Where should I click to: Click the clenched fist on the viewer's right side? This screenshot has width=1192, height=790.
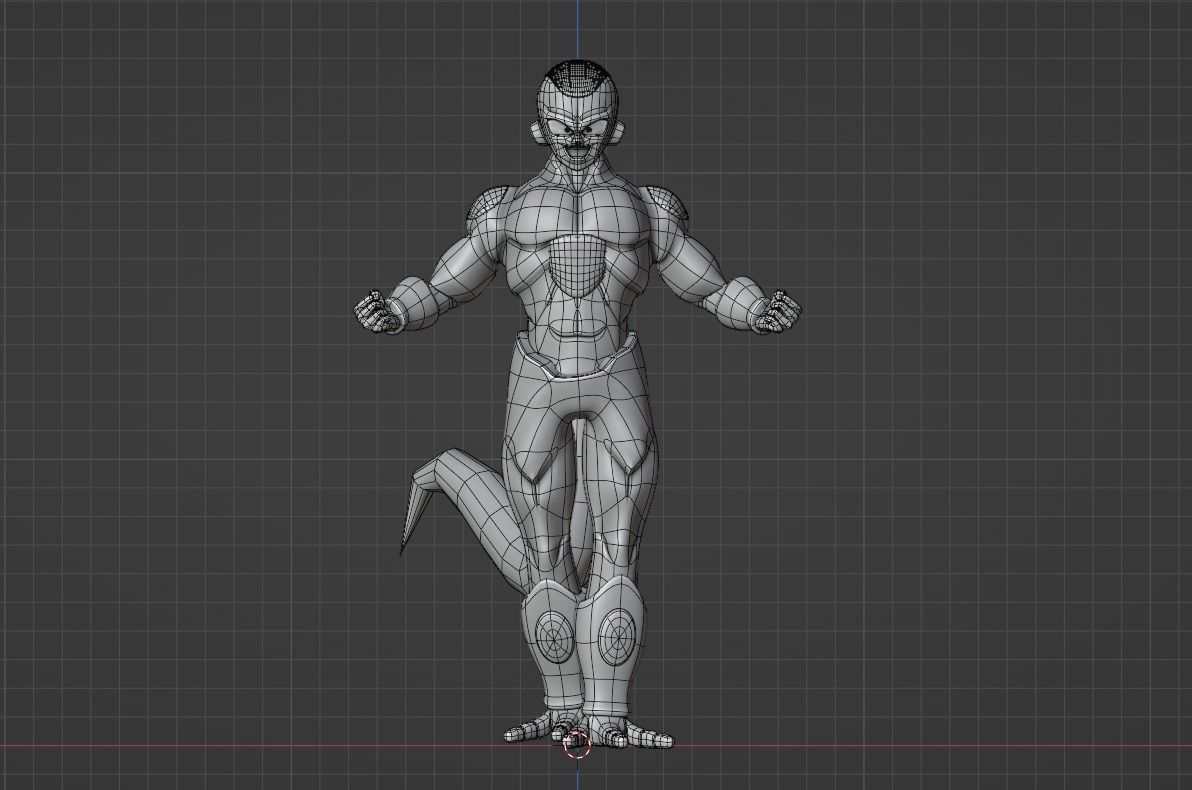tap(779, 310)
